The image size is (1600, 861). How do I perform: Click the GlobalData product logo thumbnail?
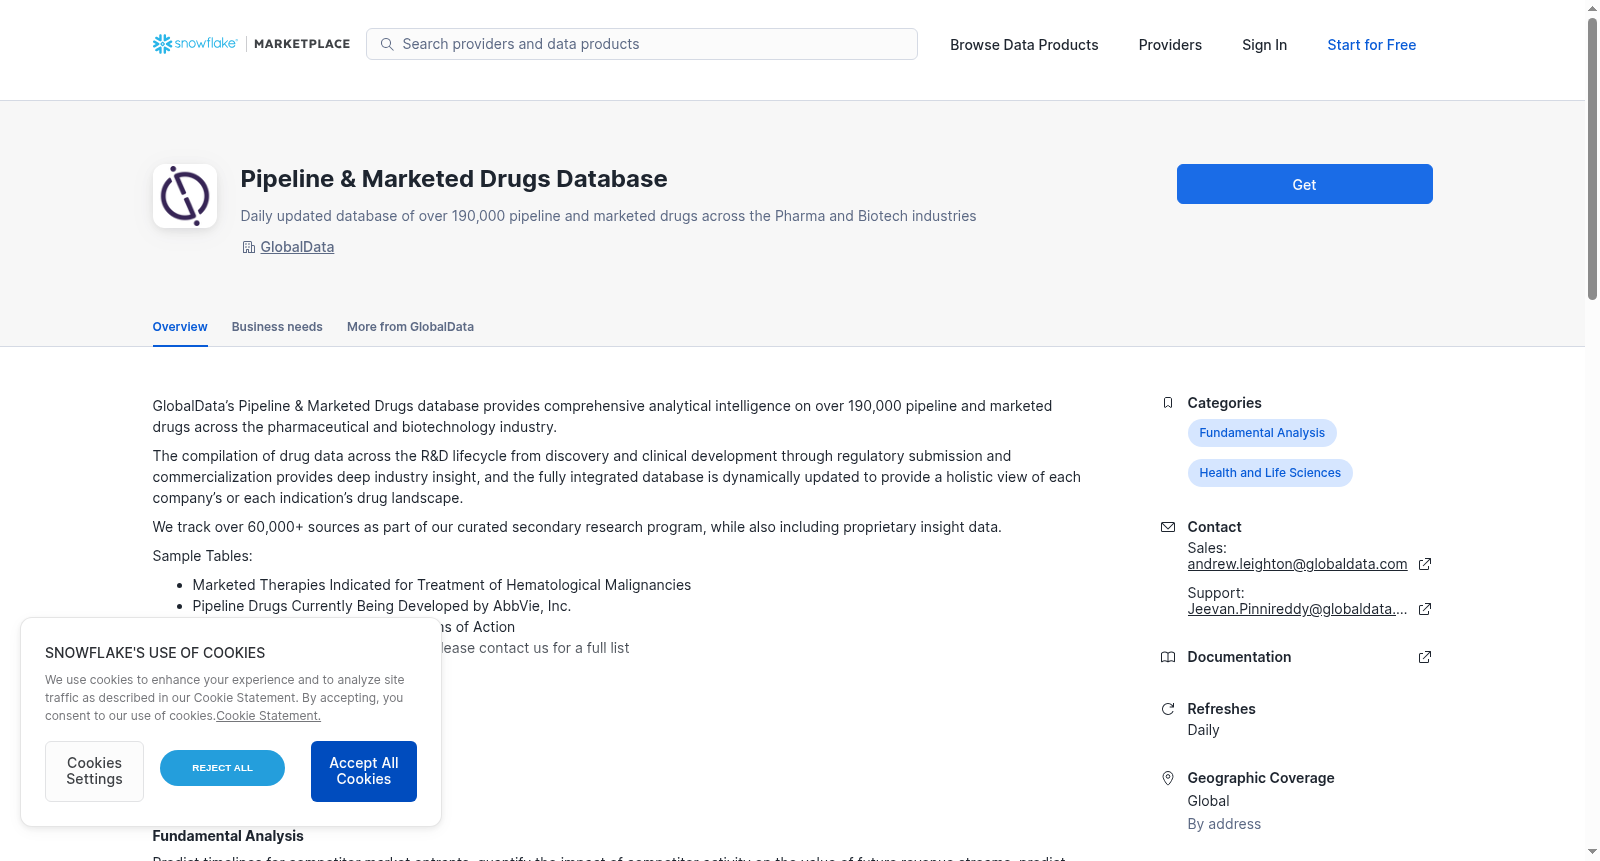(185, 196)
